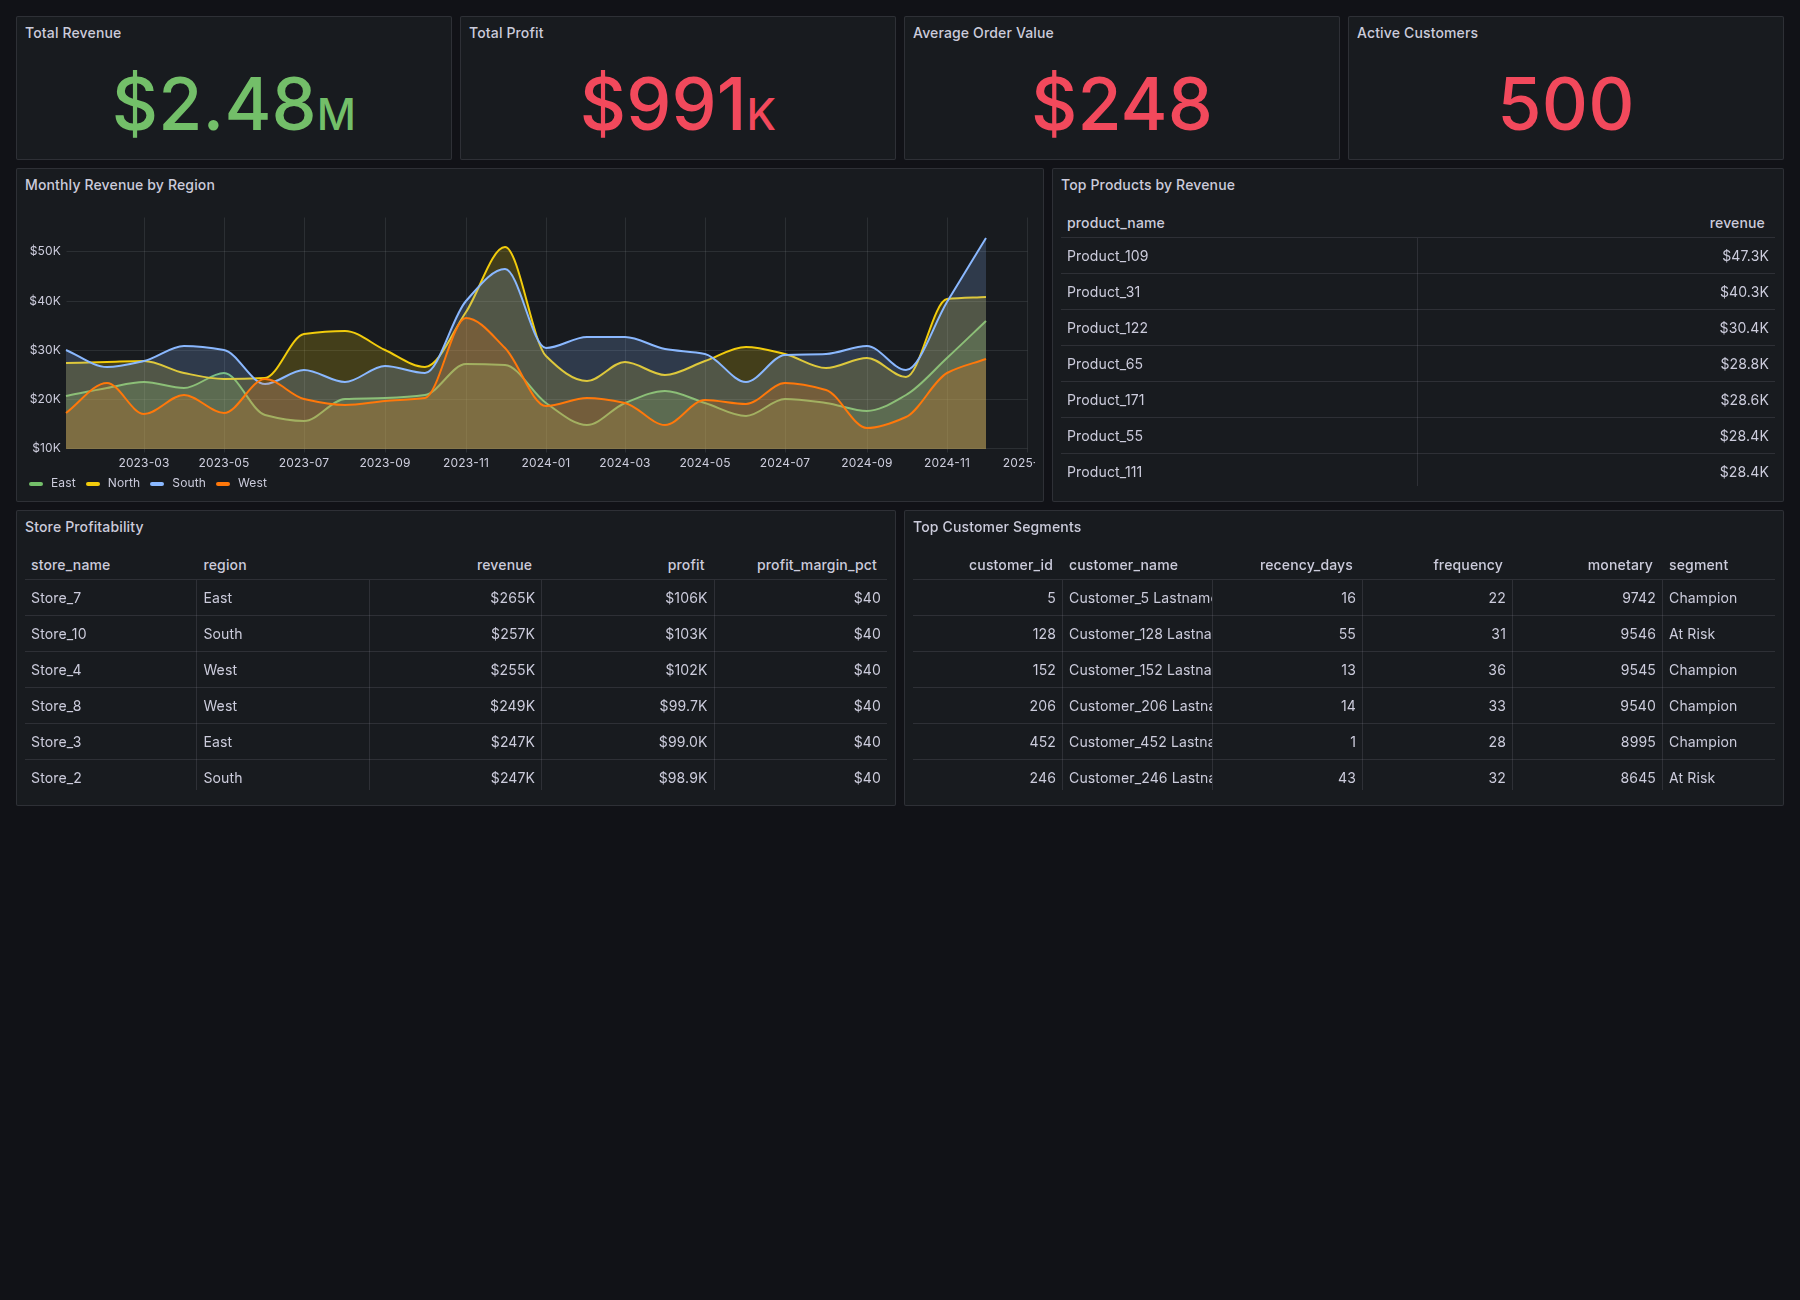Toggle the North series in chart legend
The image size is (1800, 1300).
(x=124, y=483)
